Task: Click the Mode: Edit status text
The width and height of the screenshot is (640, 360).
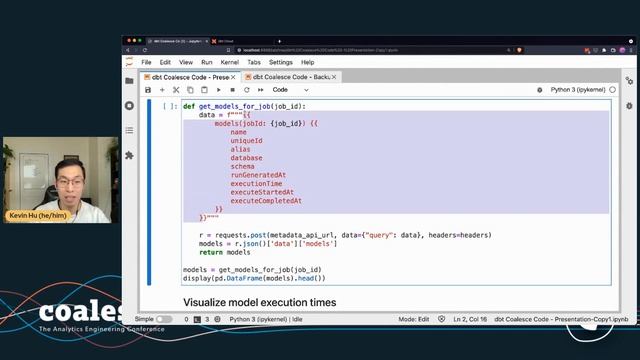Action: click(413, 319)
